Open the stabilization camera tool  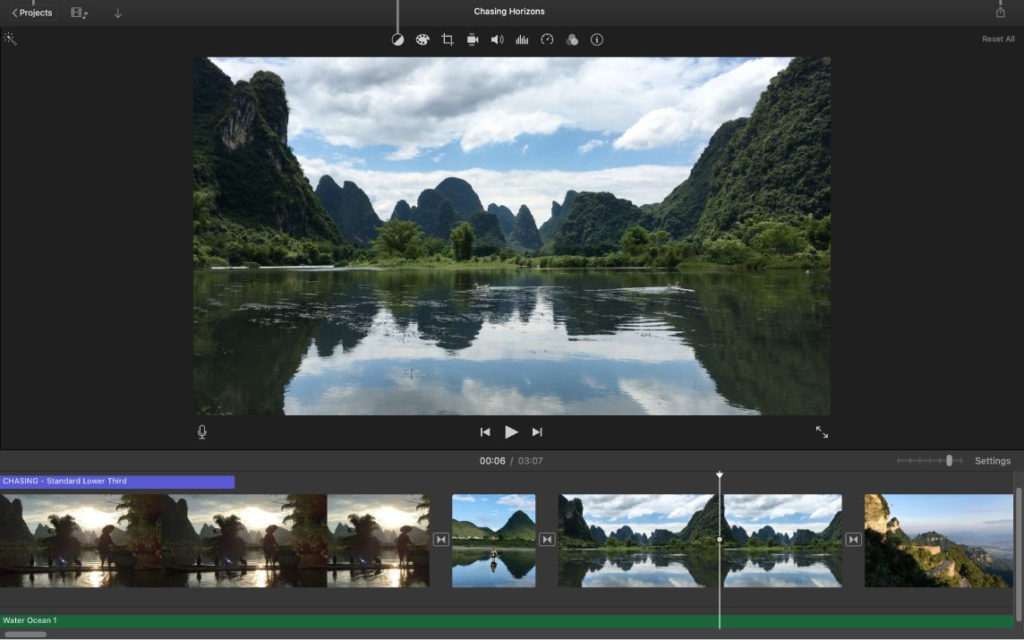click(472, 40)
